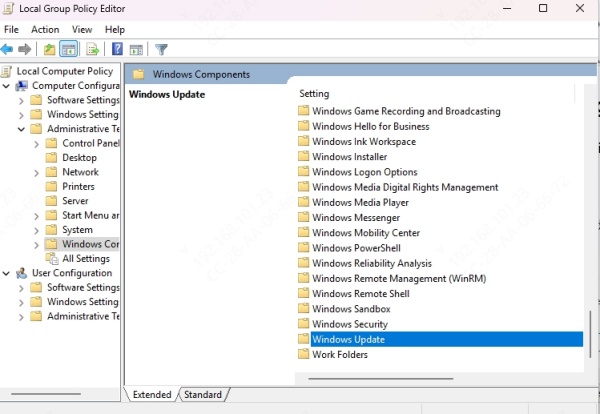Click User Configuration user icon
Viewport: 600px width, 414px height.
tap(21, 273)
